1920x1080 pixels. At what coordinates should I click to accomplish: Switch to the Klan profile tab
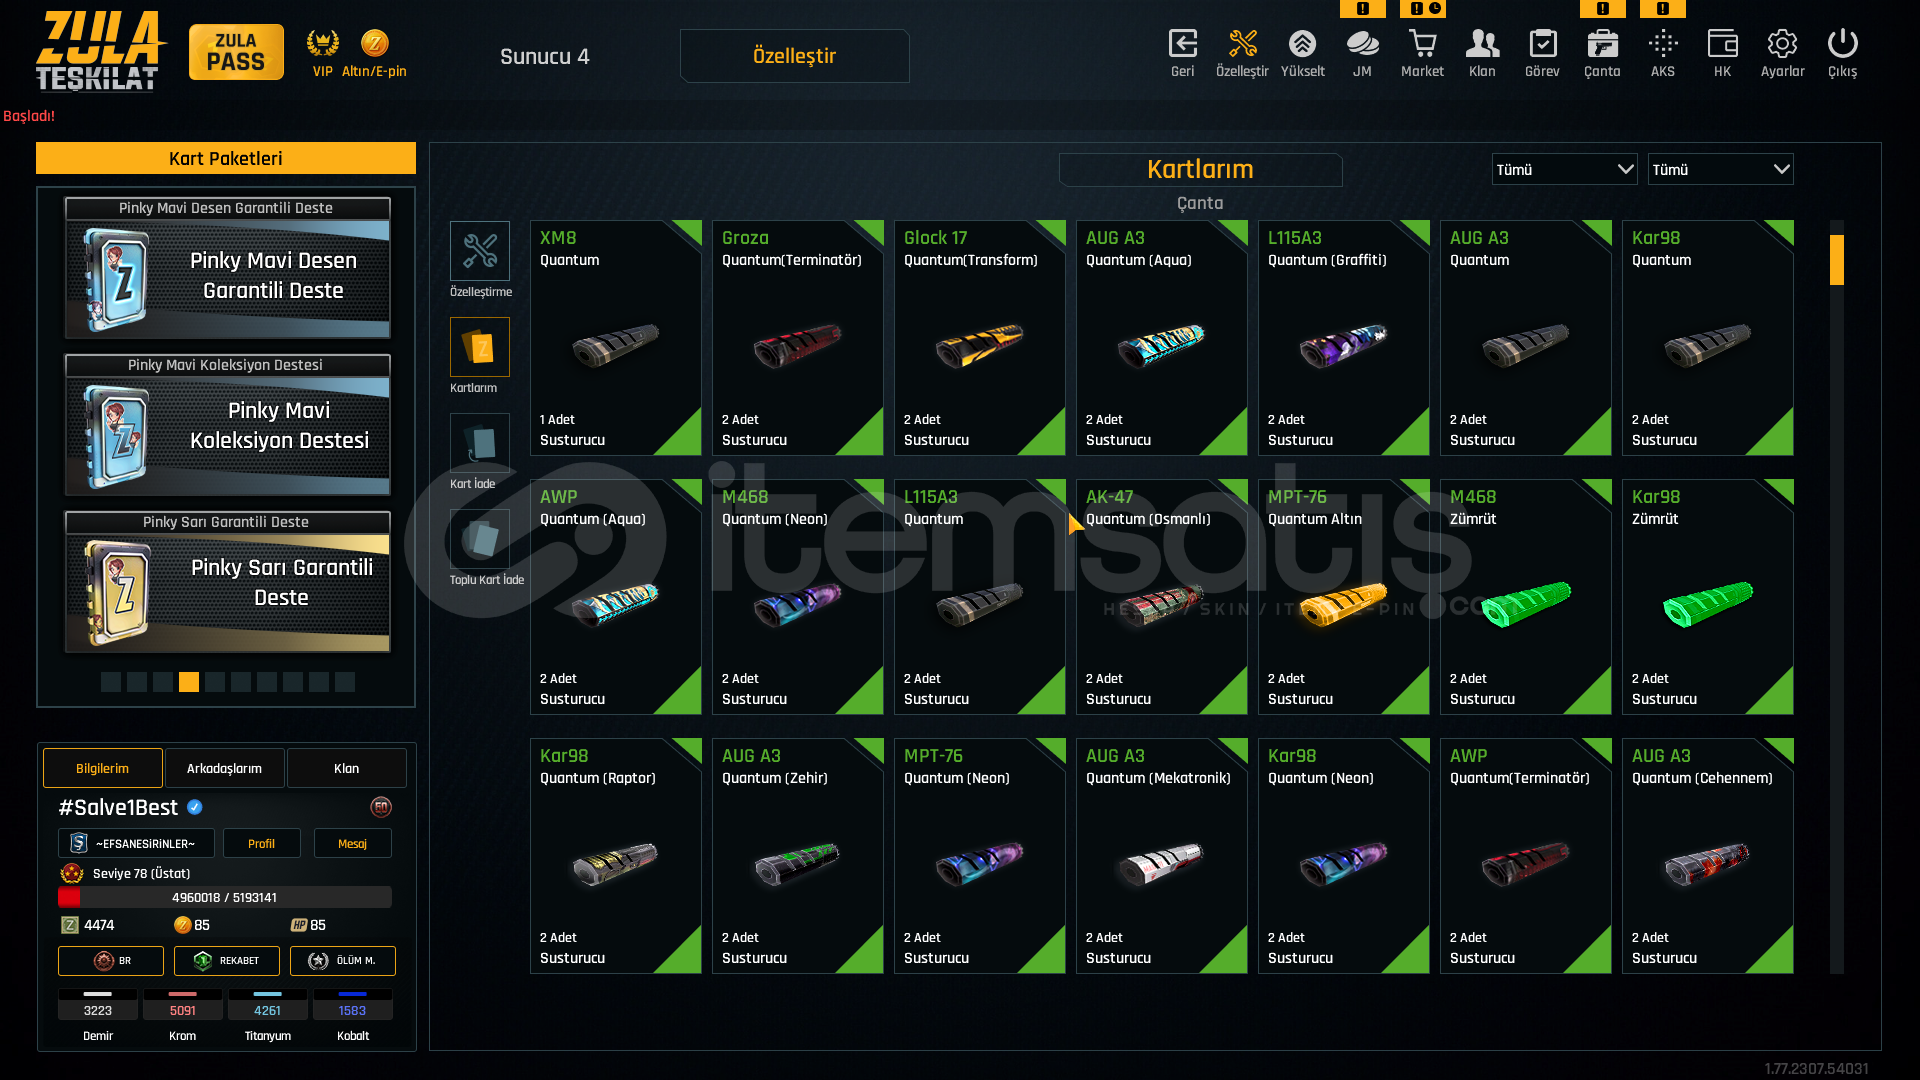tap(346, 768)
